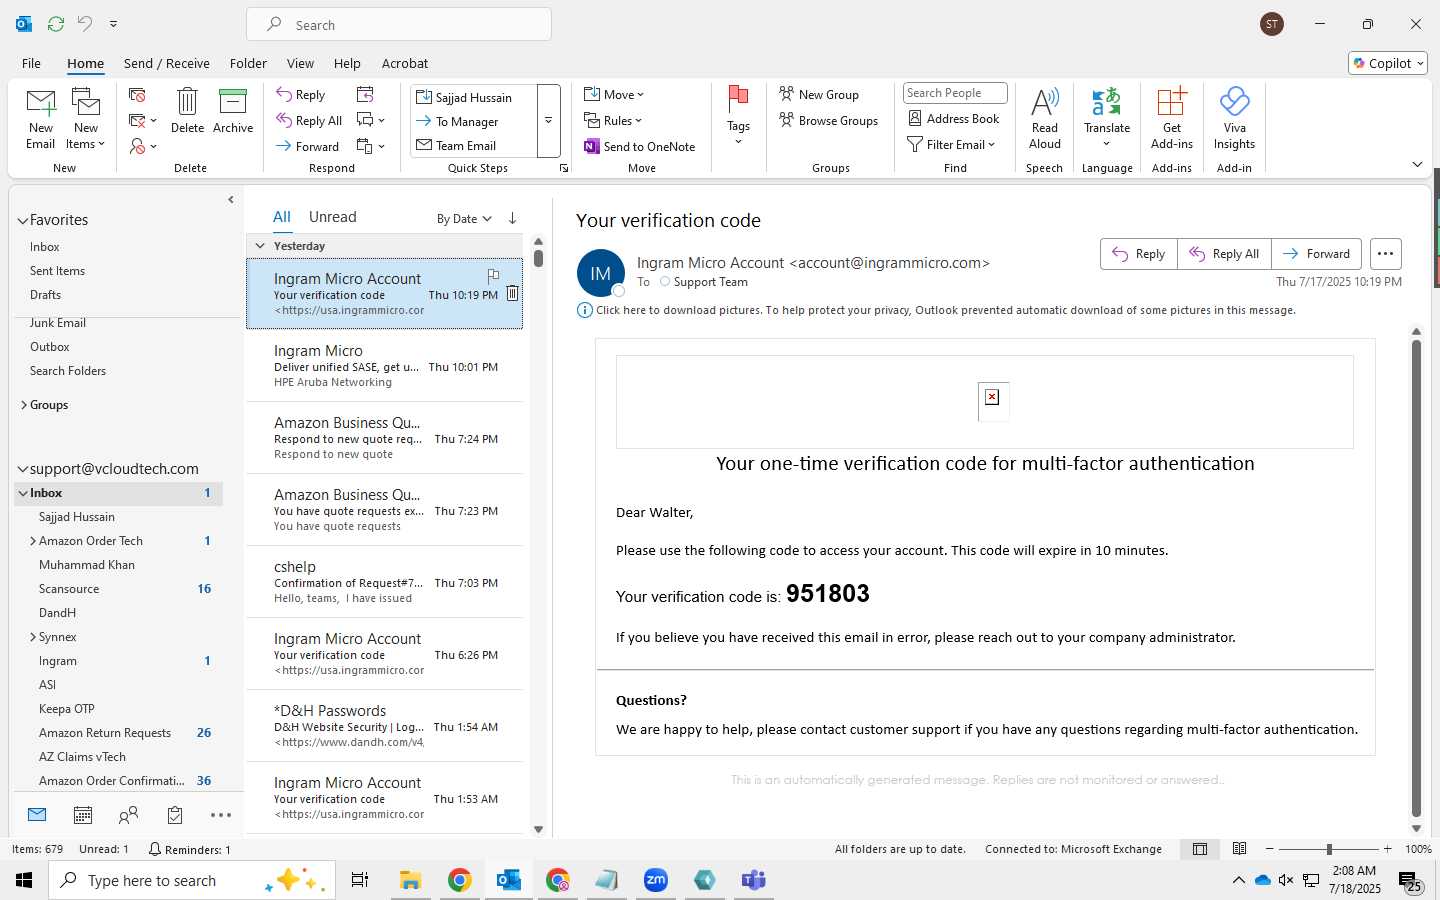
Task: Click Reply All in the reading pane
Action: [1224, 254]
